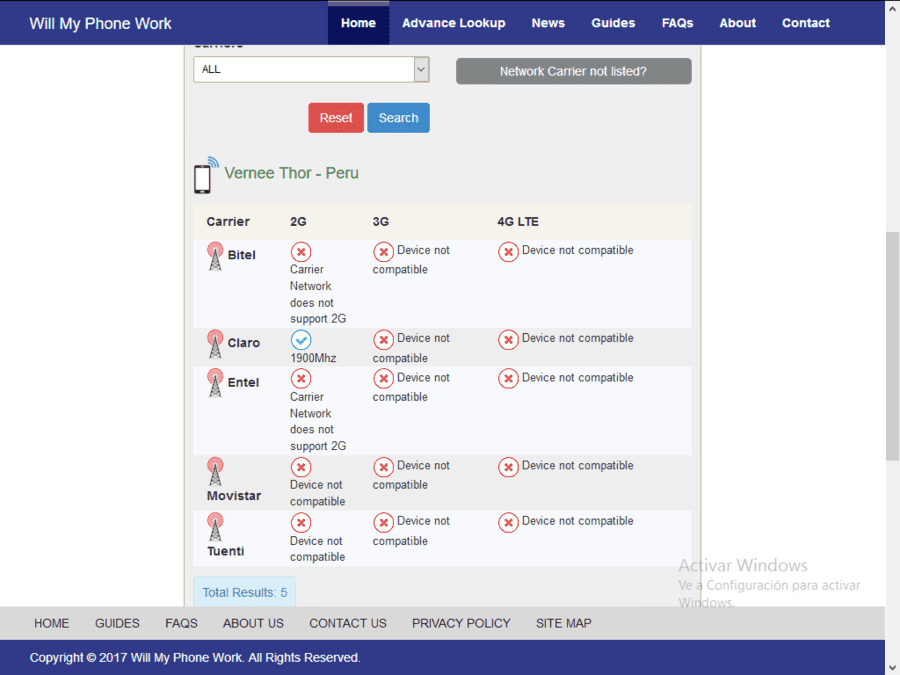Image resolution: width=900 pixels, height=675 pixels.
Task: Click the red X in Bitel 3G cell
Action: (383, 252)
